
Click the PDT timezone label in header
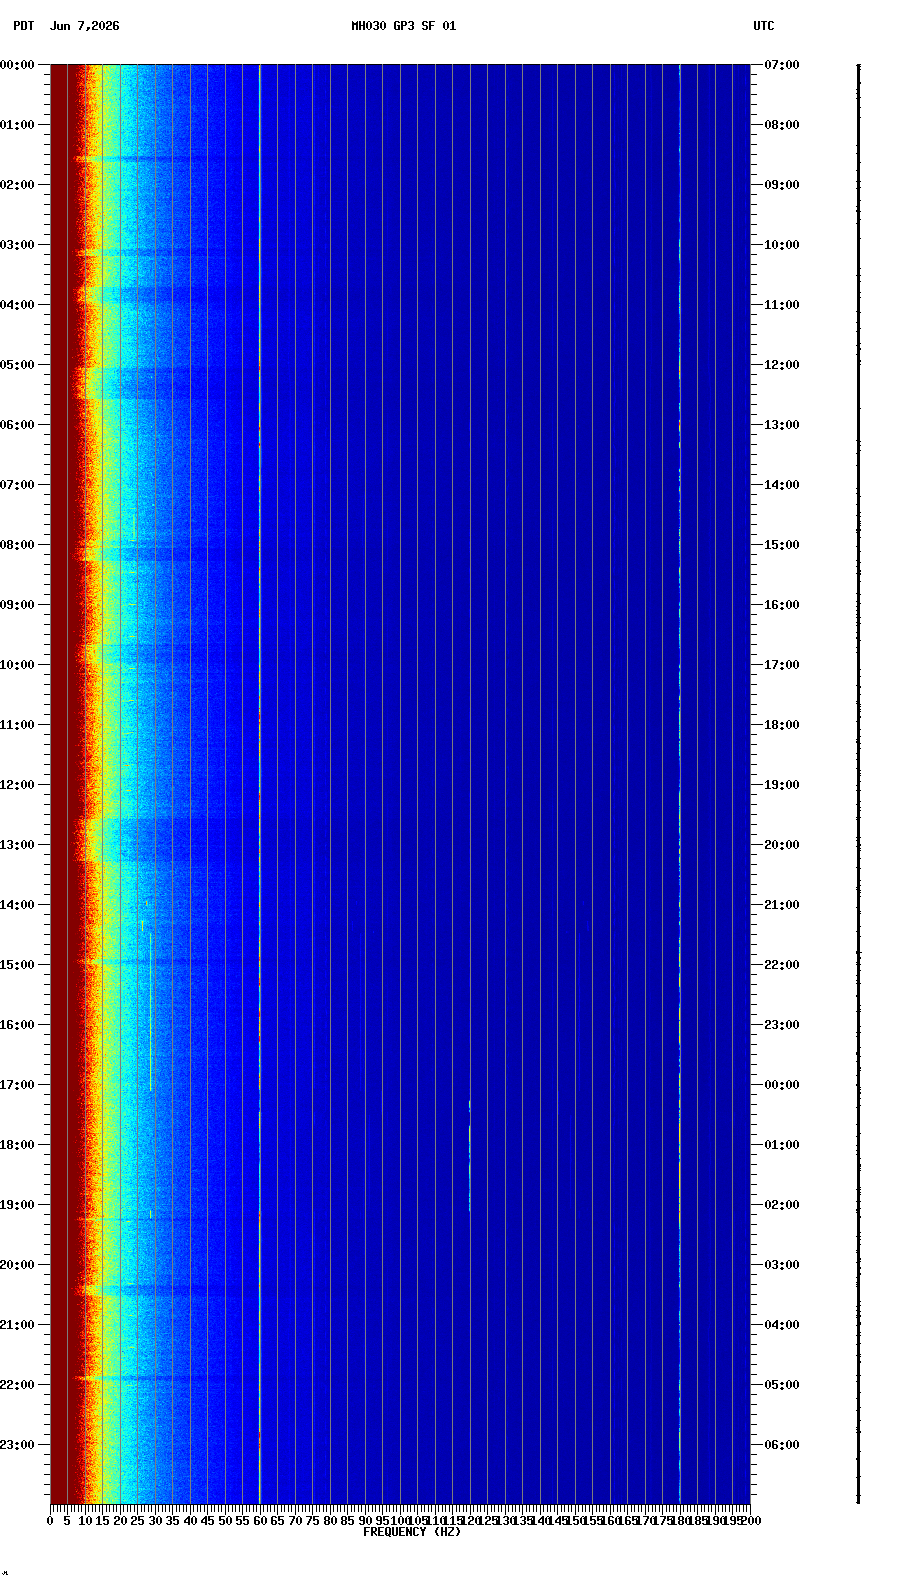(x=23, y=26)
